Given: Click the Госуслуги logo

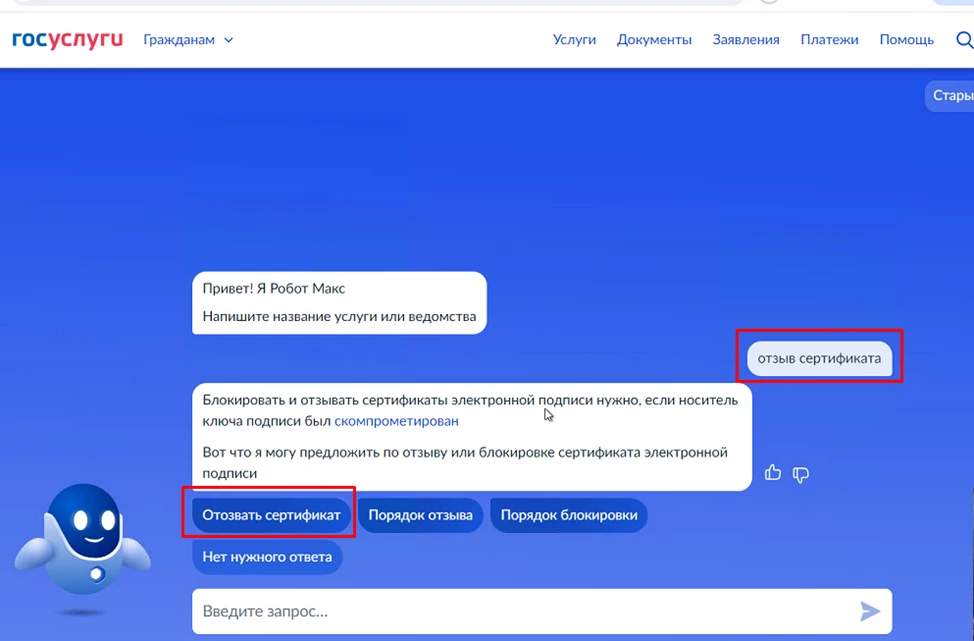Looking at the screenshot, I should click(67, 40).
